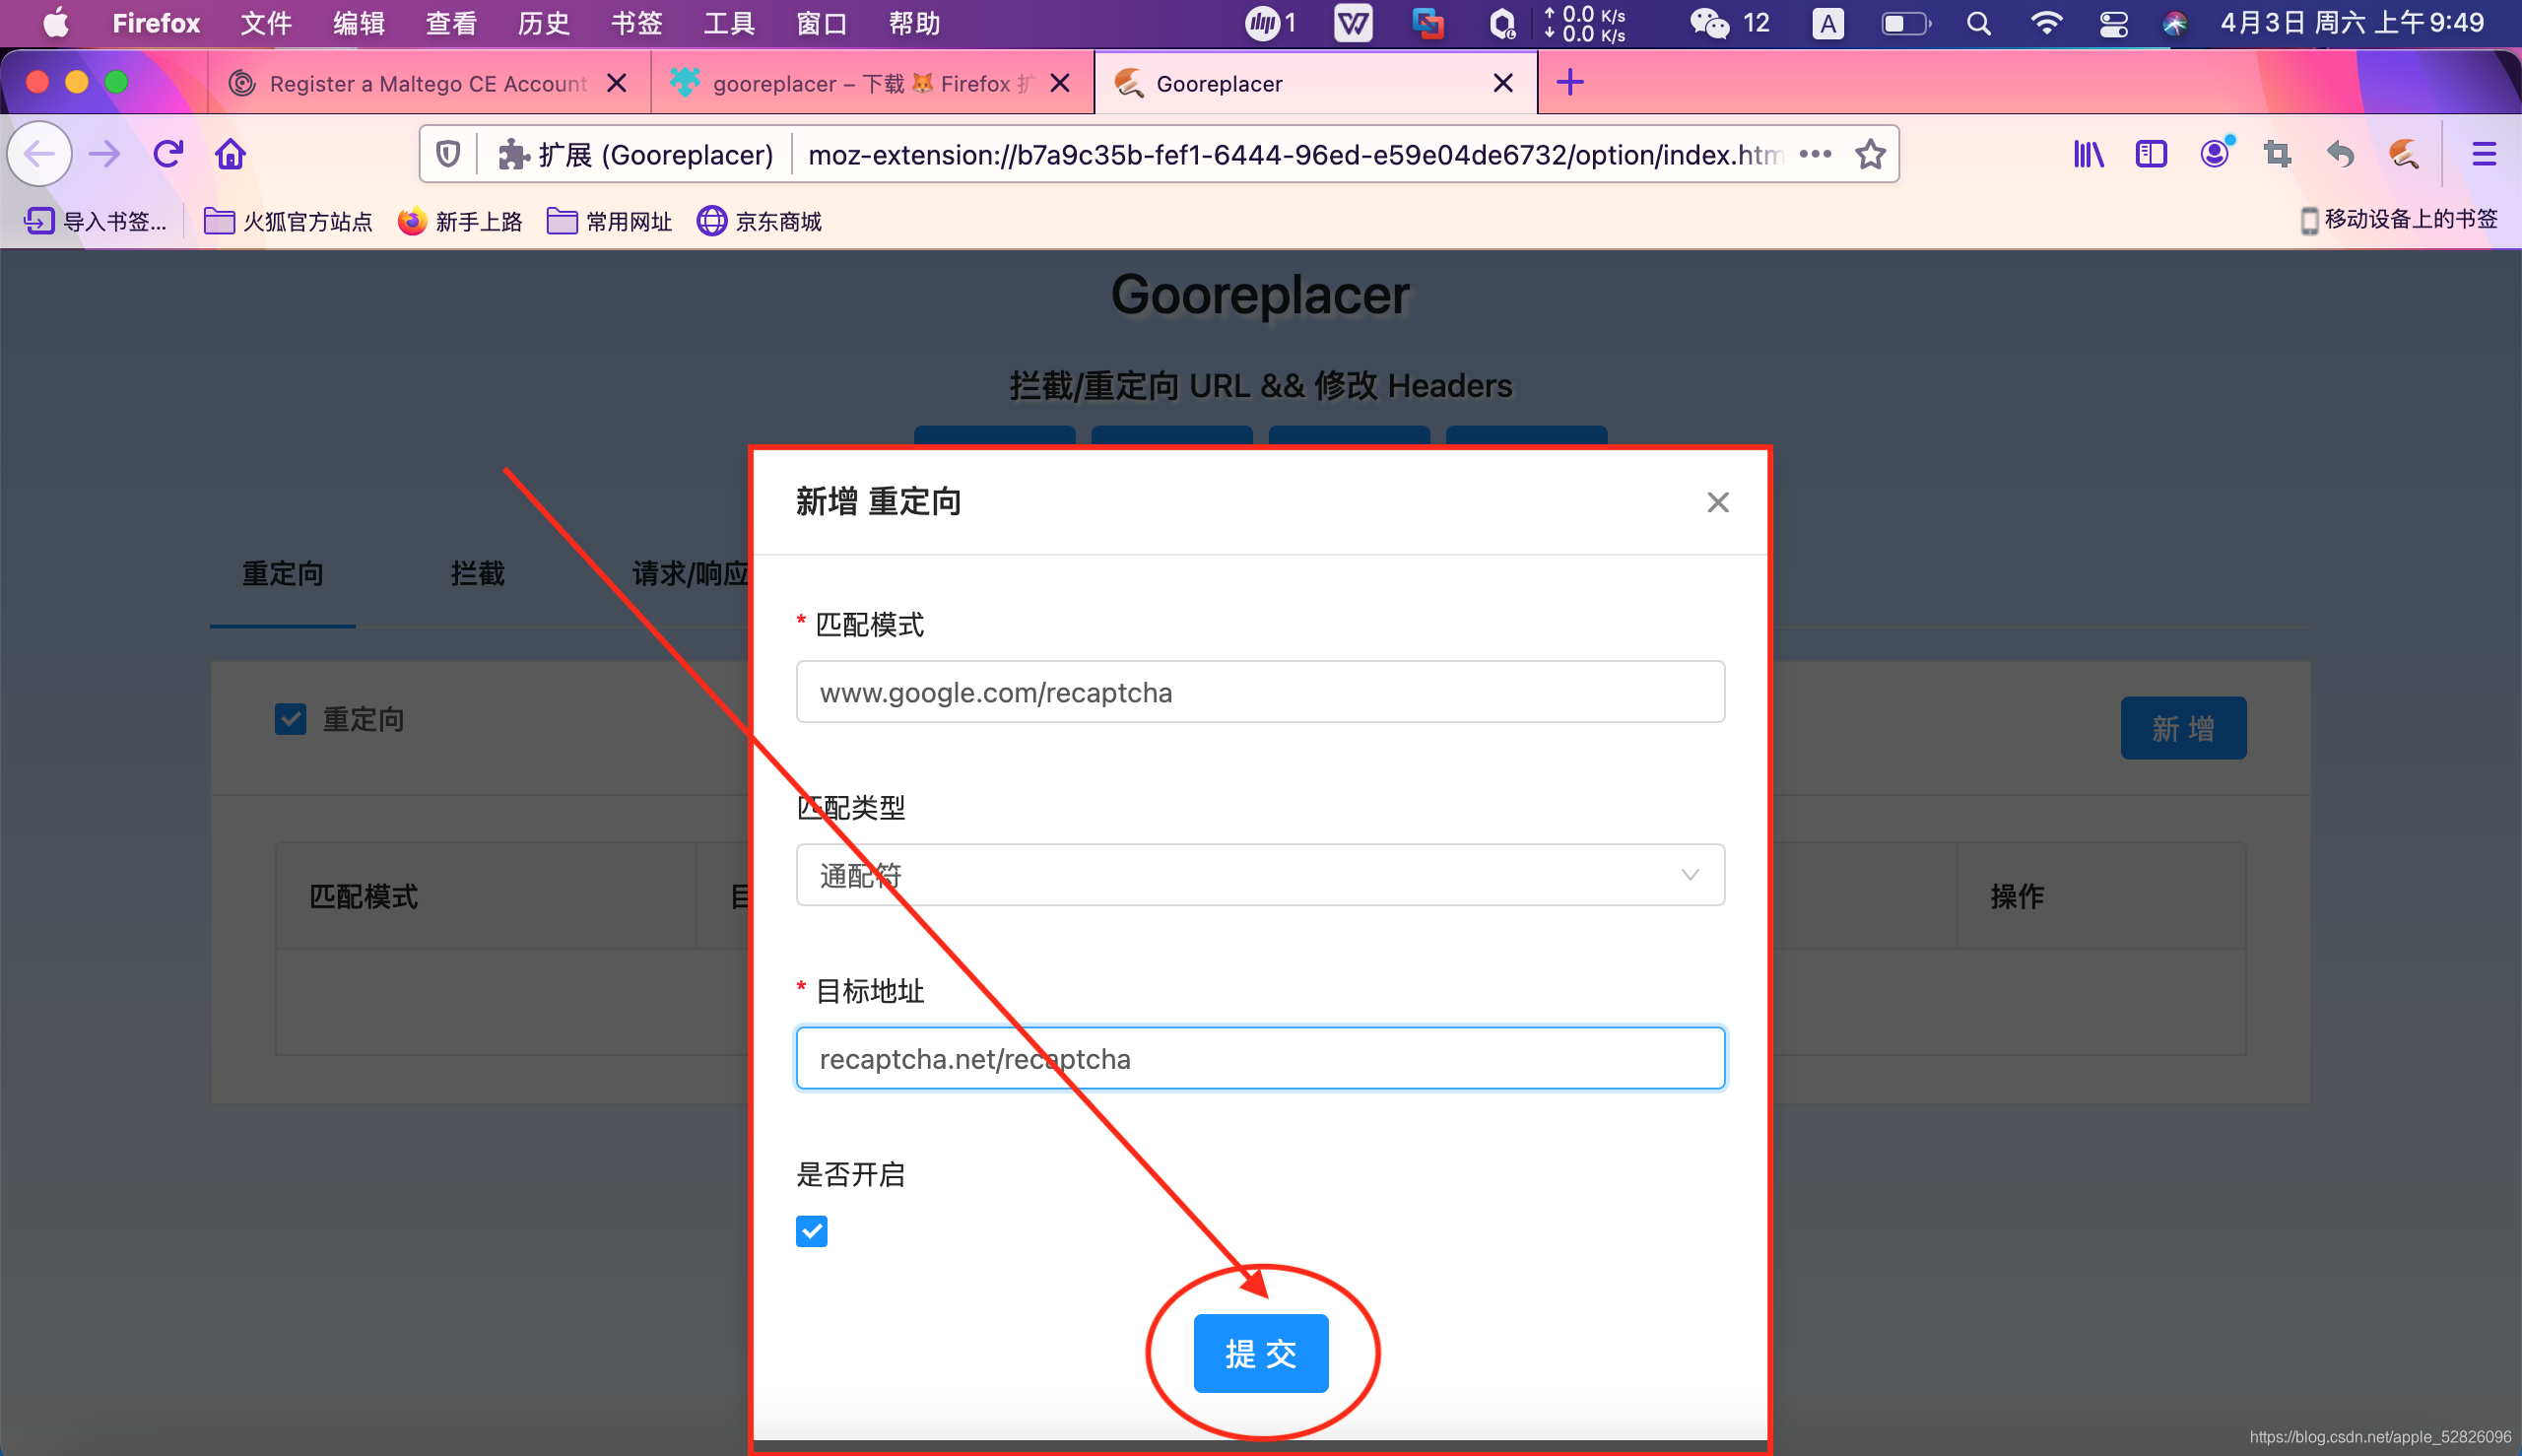2522x1456 pixels.
Task: Open the Gooreplacer extension toolbar icon
Action: click(2403, 154)
